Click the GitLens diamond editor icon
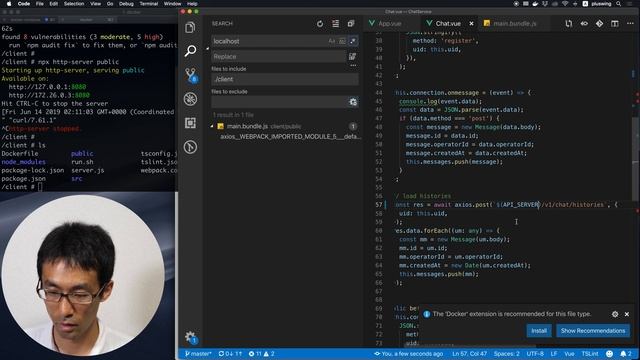Viewport: 640px width, 360px height. tap(599, 24)
